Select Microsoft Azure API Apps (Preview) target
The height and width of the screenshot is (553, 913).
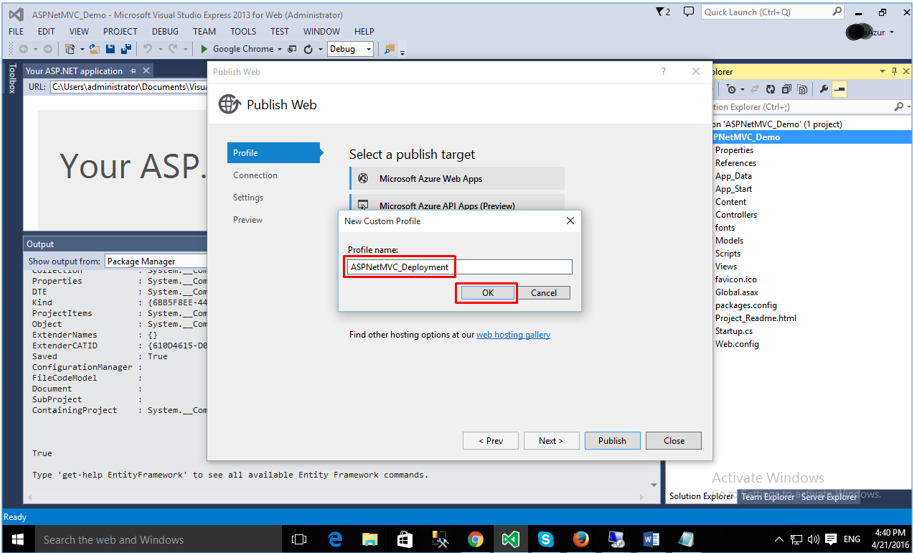click(457, 204)
